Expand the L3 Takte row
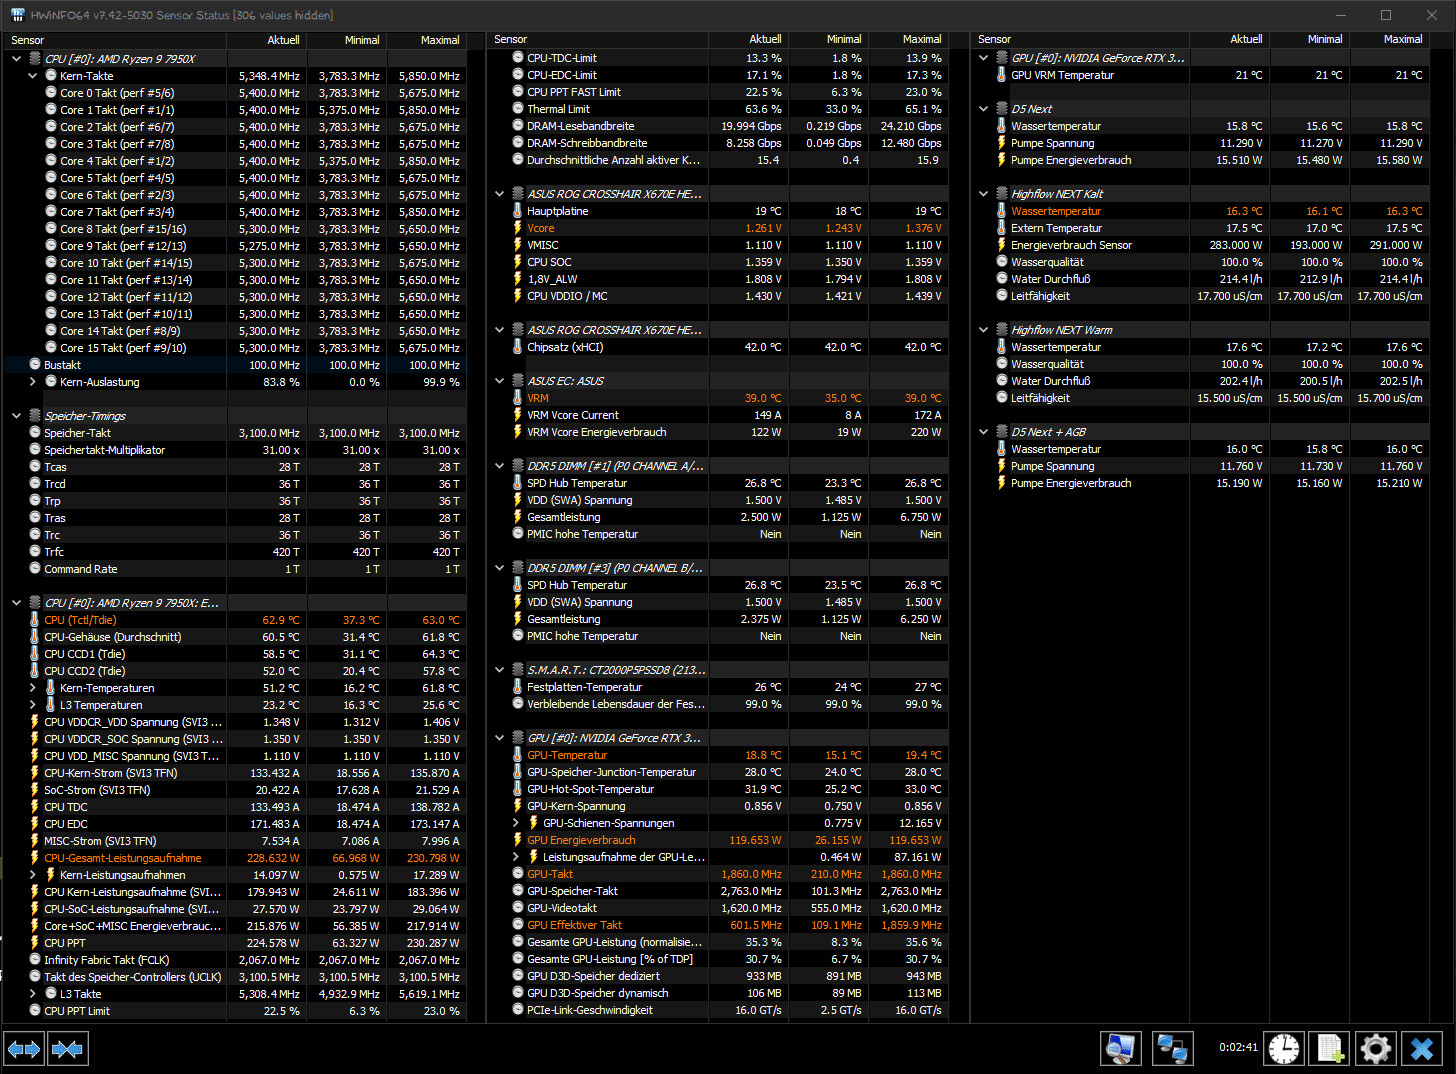This screenshot has width=1456, height=1074. [x=33, y=994]
